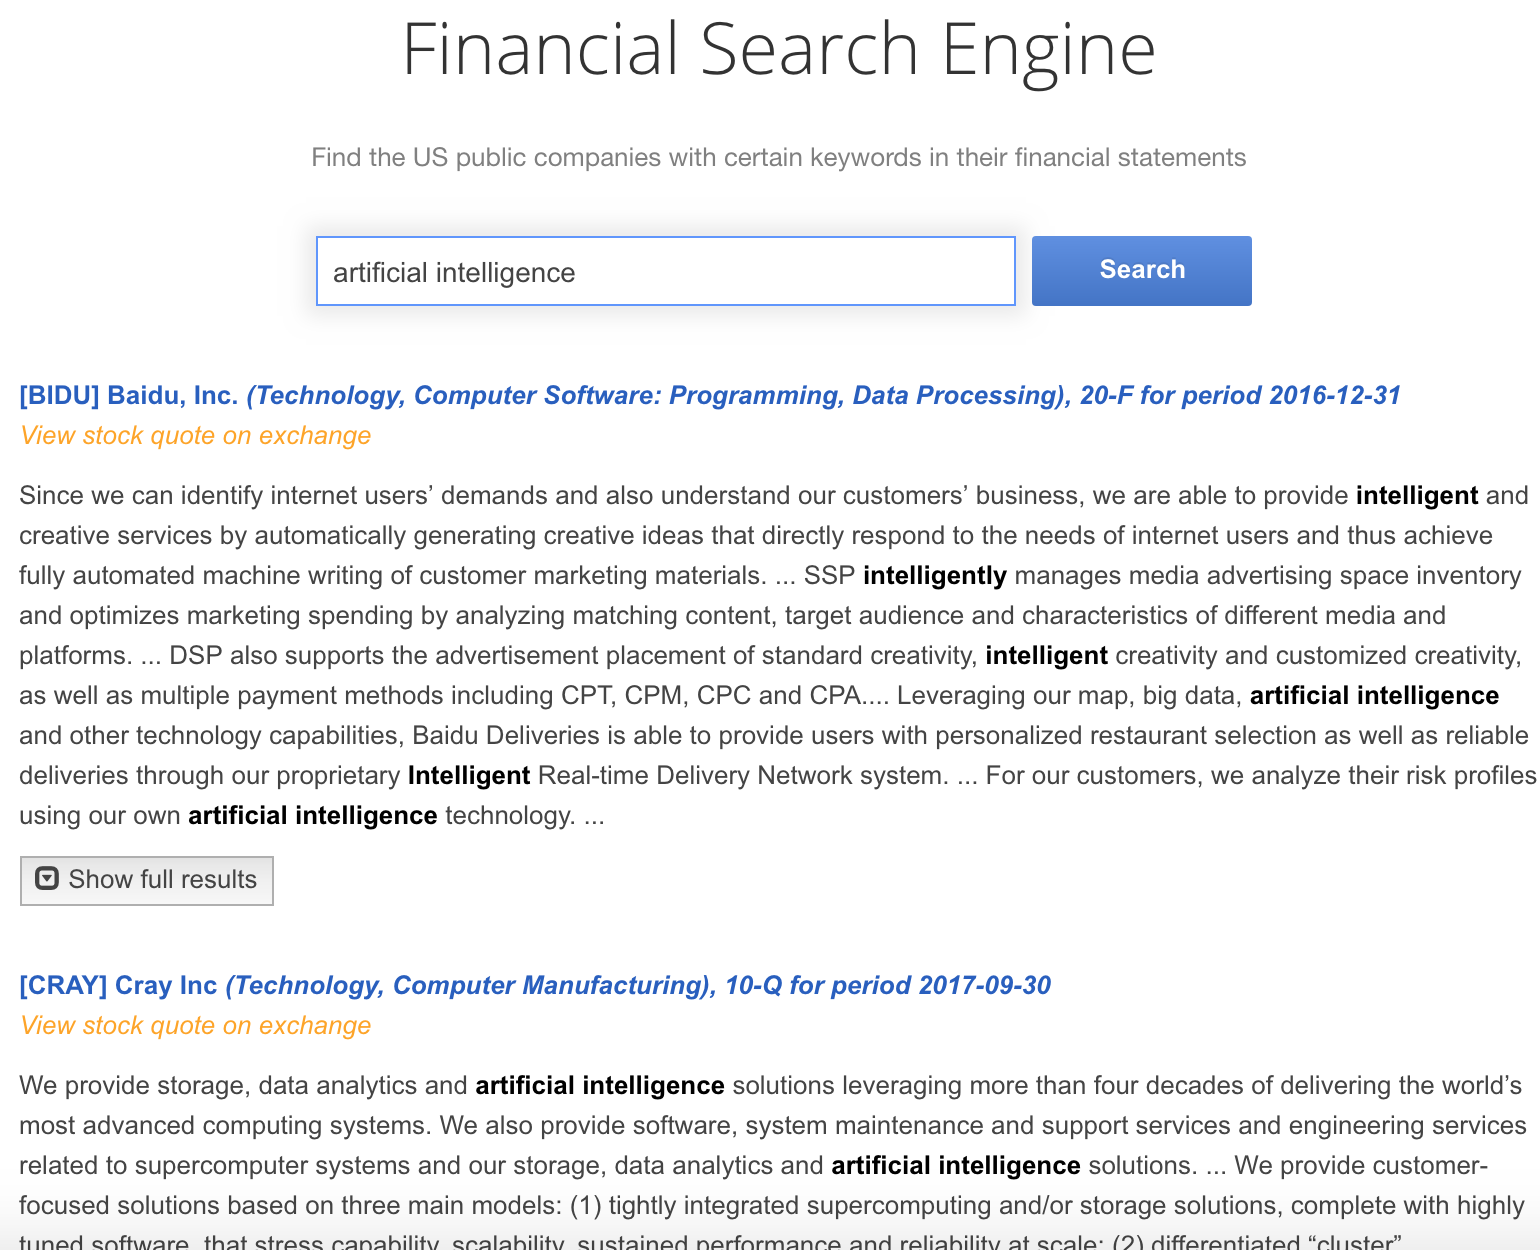Show full results for the Baidu filing
This screenshot has width=1540, height=1250.
point(147,880)
